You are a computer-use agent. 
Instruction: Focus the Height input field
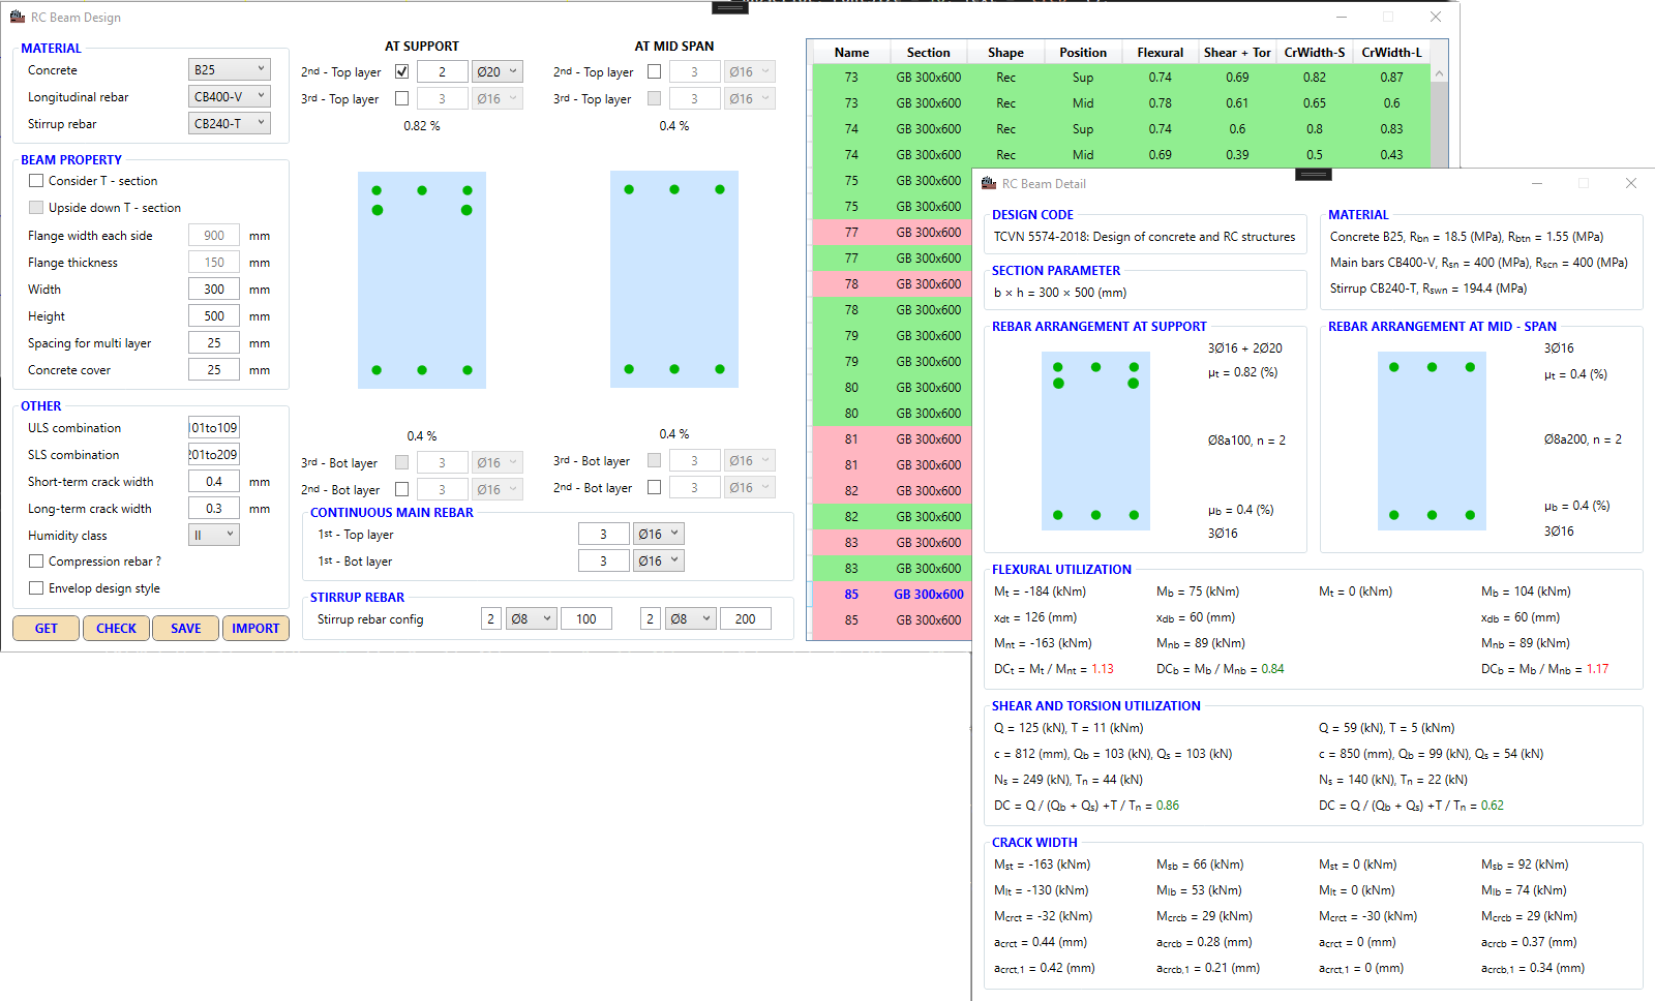214,316
